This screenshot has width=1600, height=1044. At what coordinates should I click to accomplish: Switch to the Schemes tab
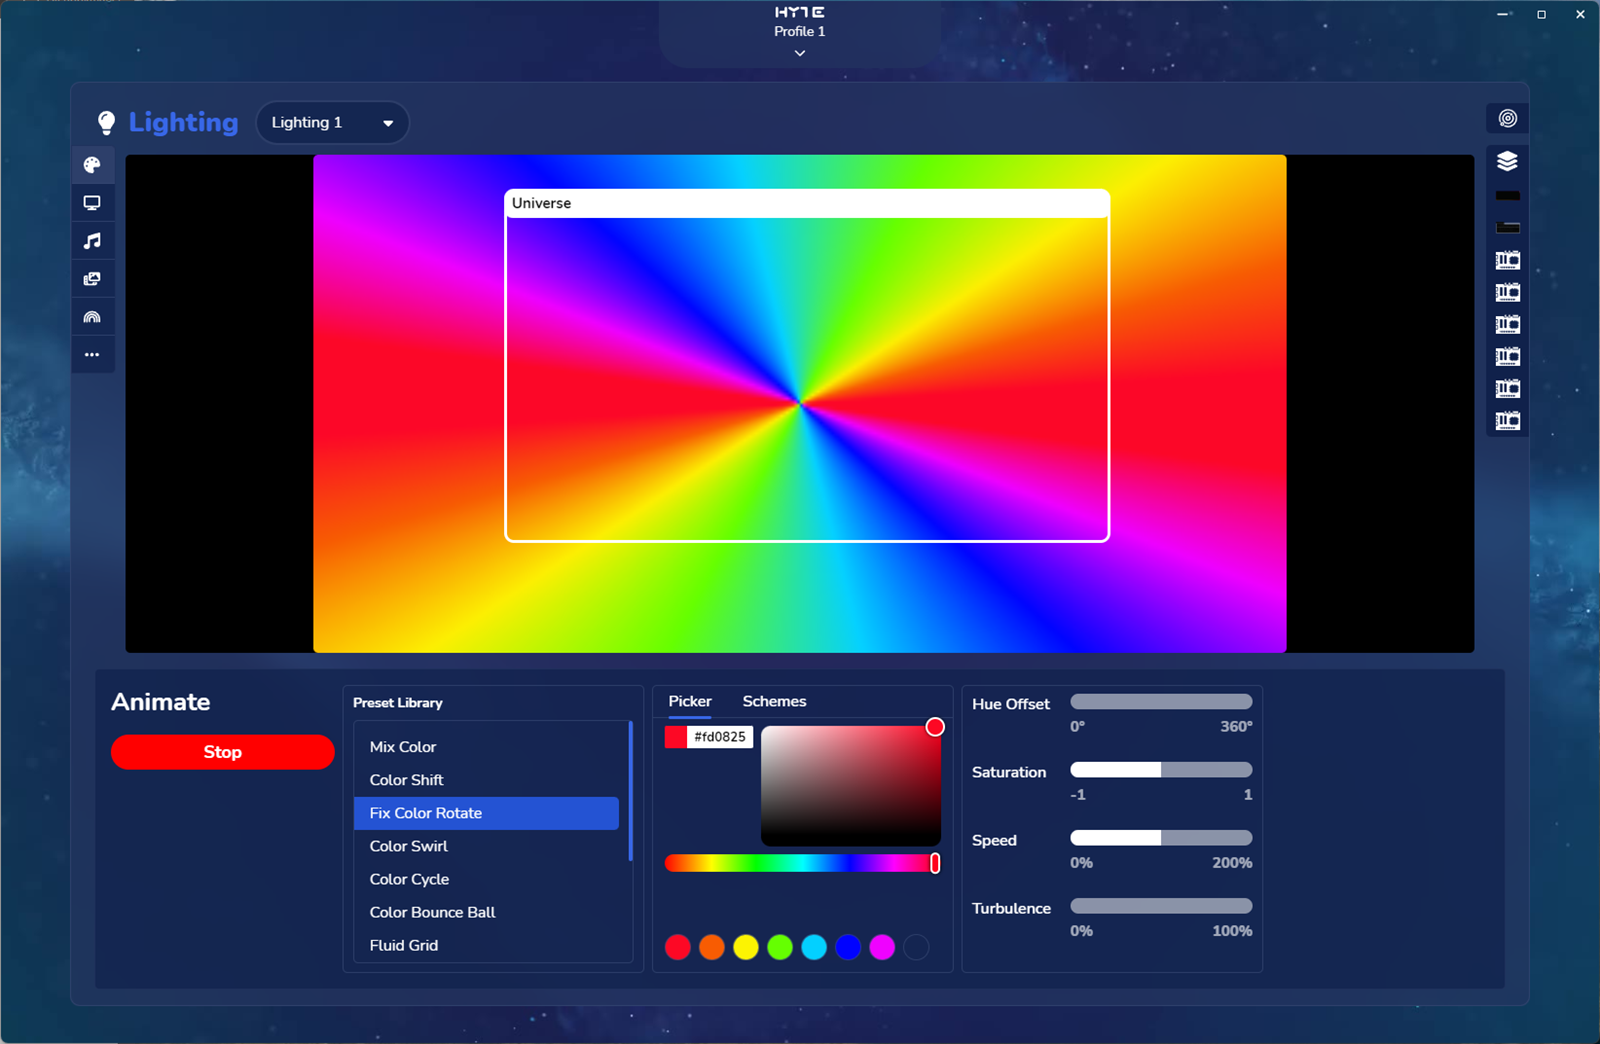[x=773, y=701]
